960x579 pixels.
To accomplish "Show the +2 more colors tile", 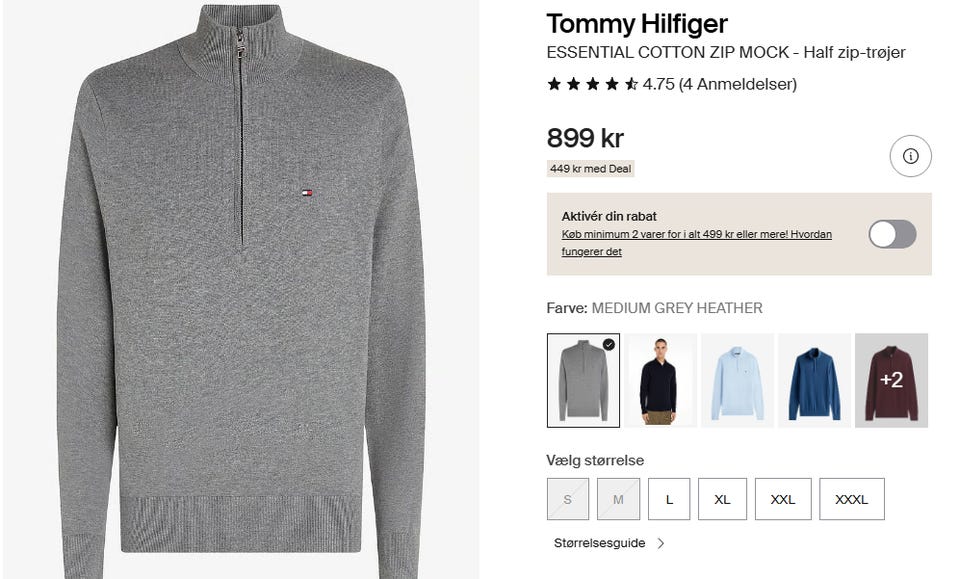I will (x=891, y=380).
